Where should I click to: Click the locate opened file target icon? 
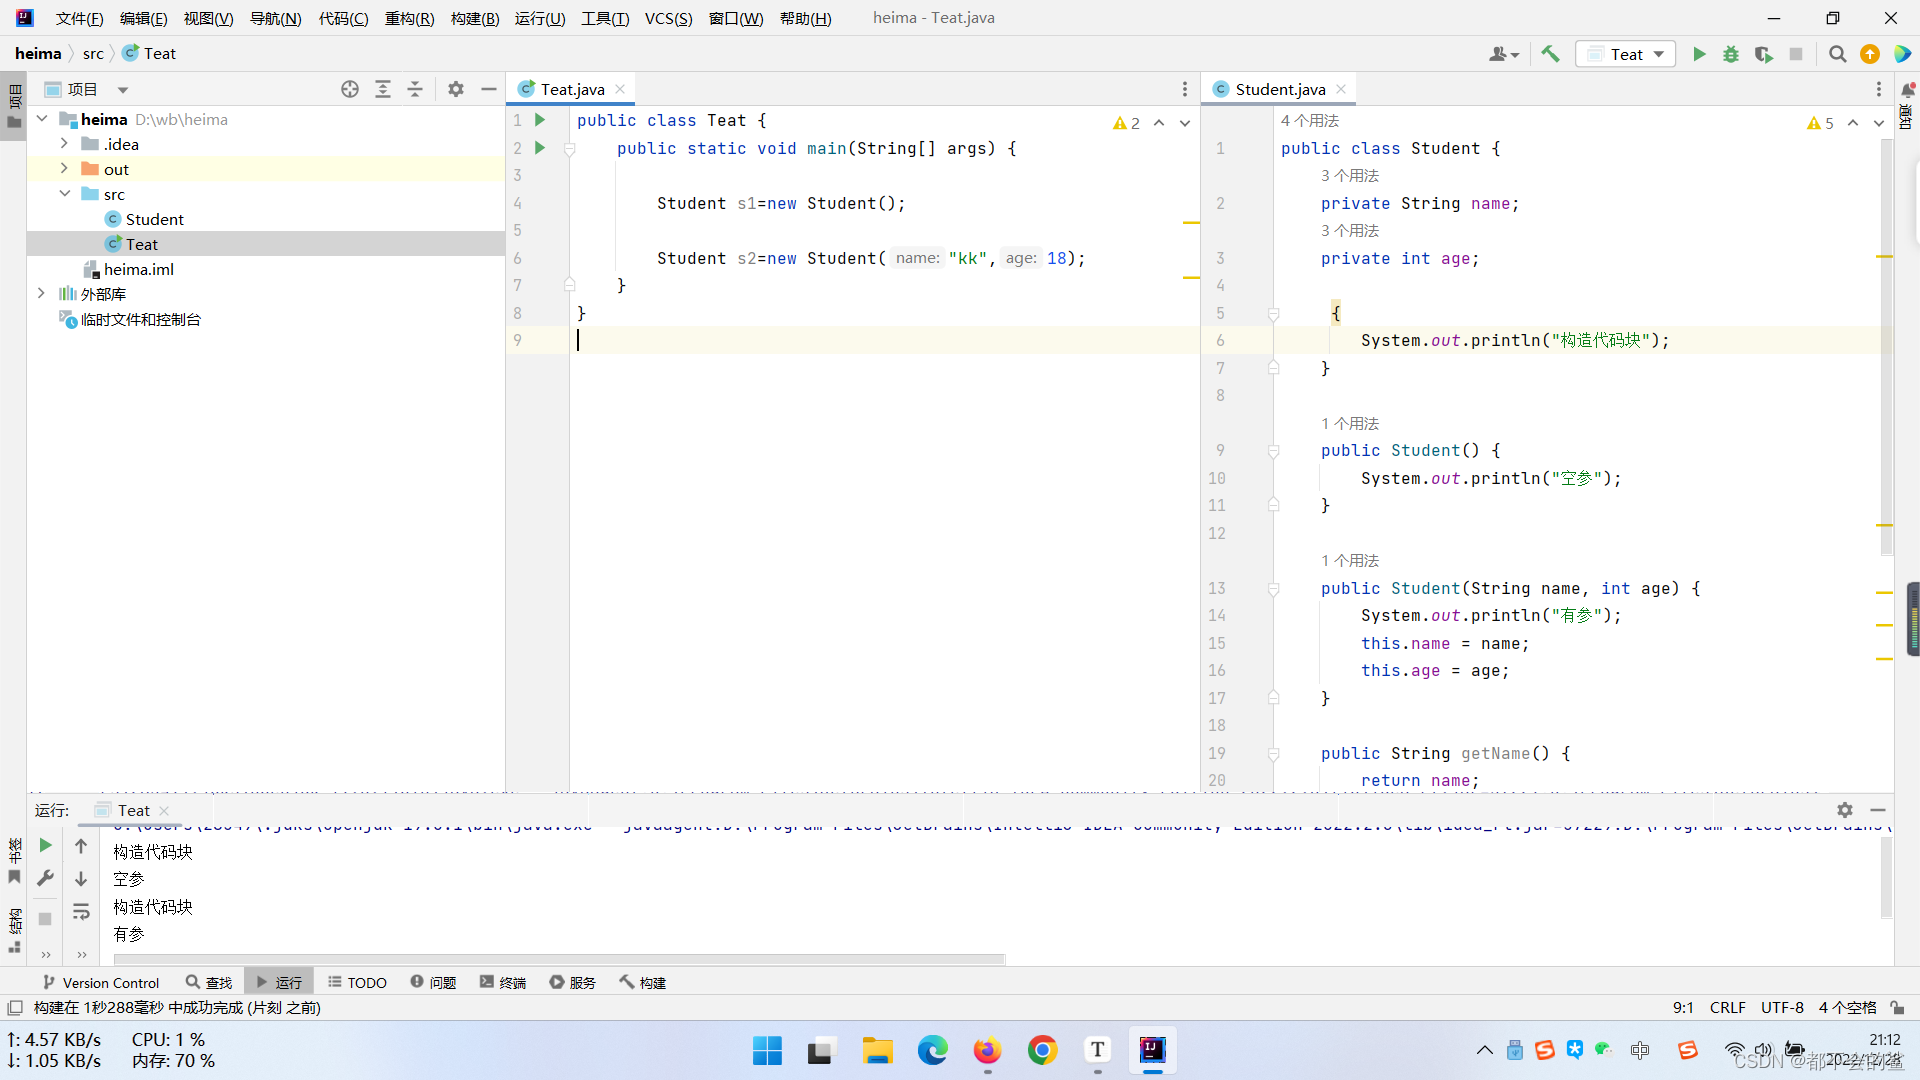349,89
